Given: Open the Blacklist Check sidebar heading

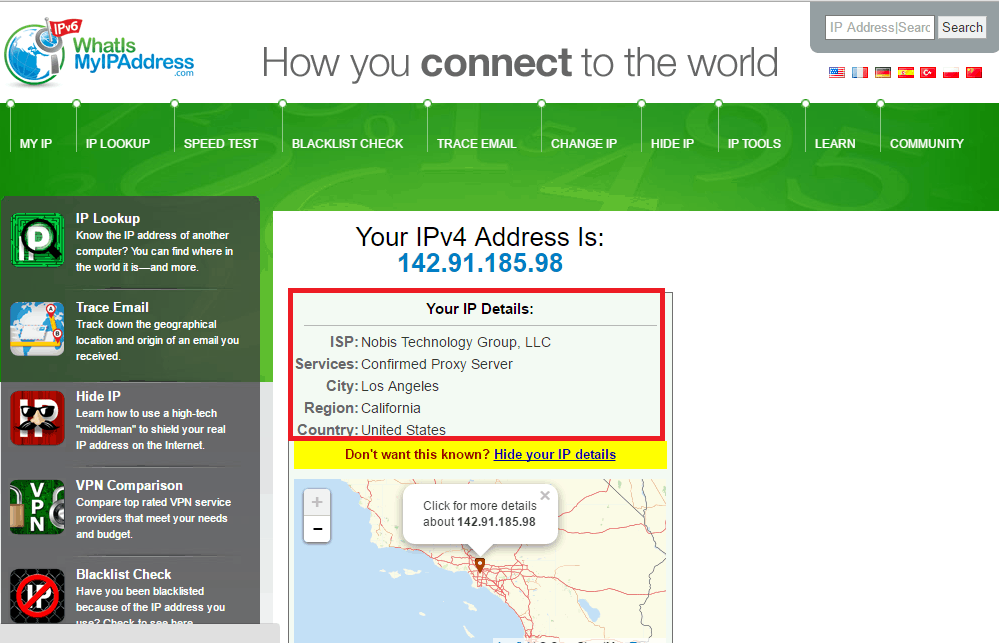Looking at the screenshot, I should (124, 574).
